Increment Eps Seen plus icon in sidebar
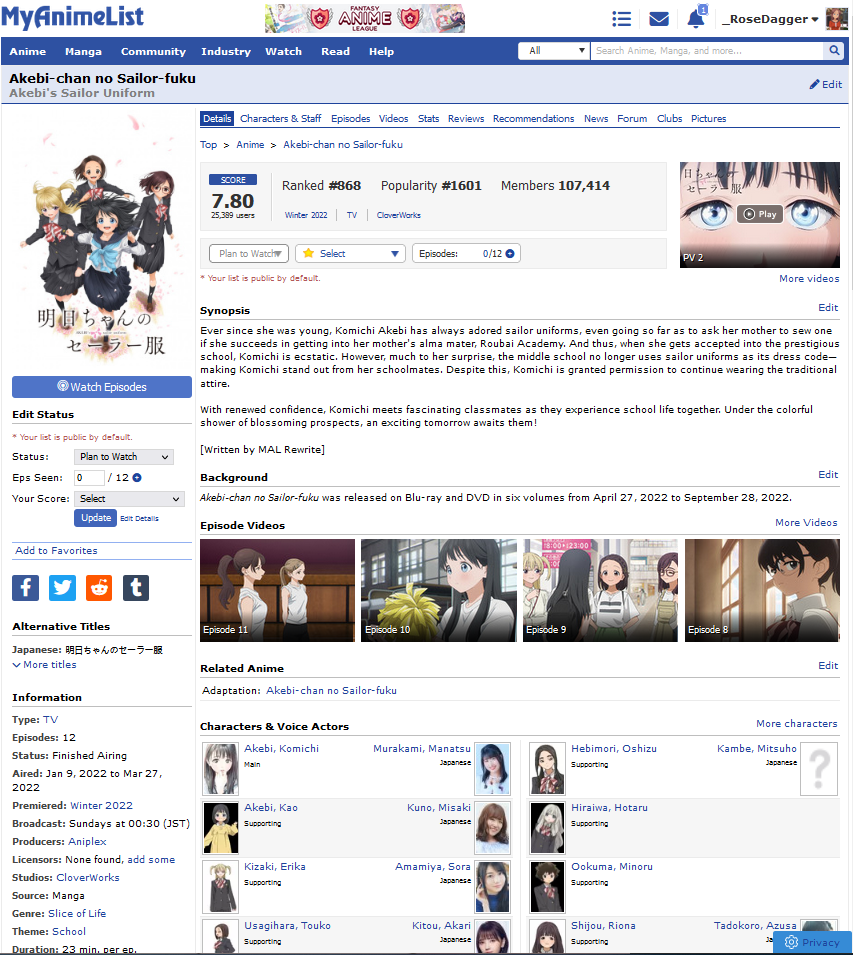The image size is (853, 955). tap(137, 478)
